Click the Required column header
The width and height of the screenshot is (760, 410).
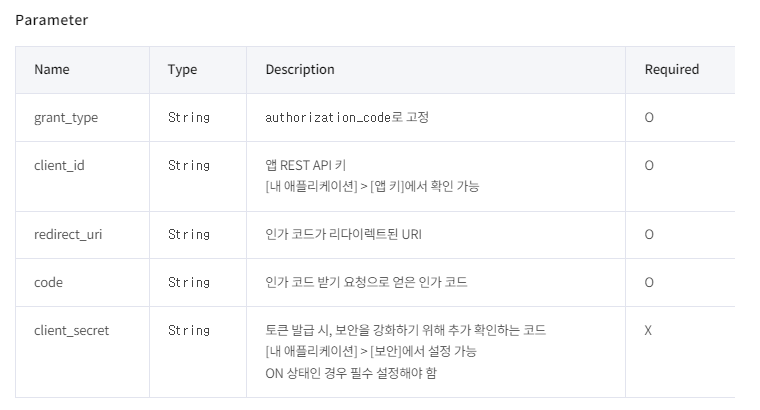coord(671,70)
